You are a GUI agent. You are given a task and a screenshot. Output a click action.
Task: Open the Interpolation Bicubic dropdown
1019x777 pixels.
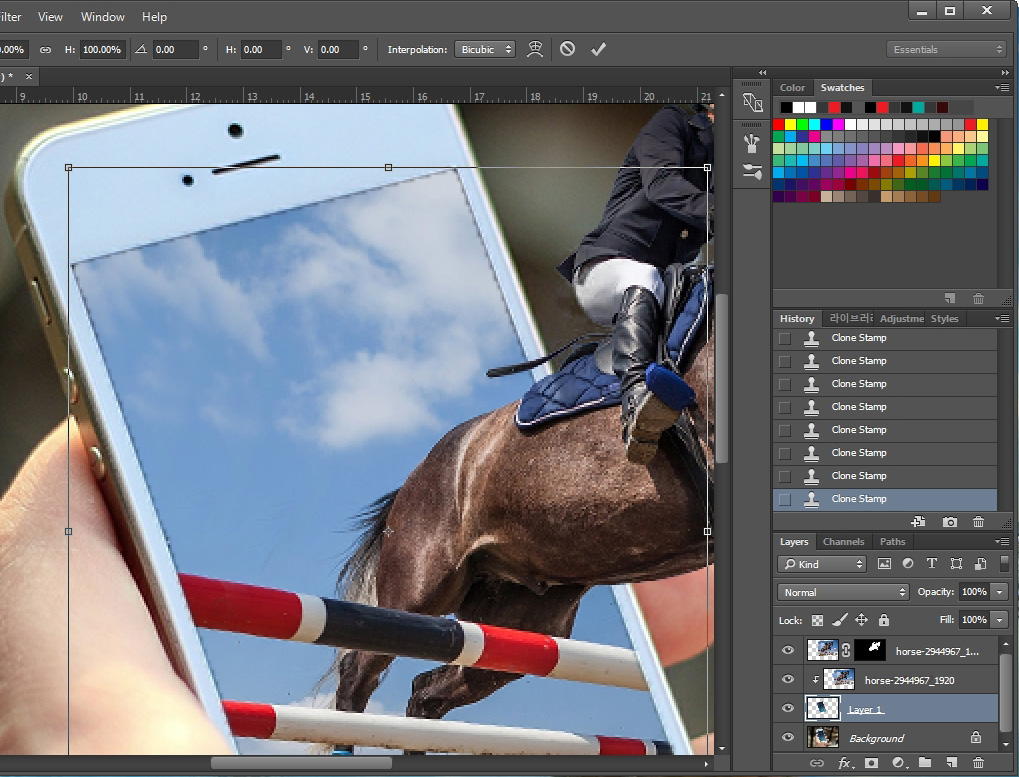coord(485,48)
